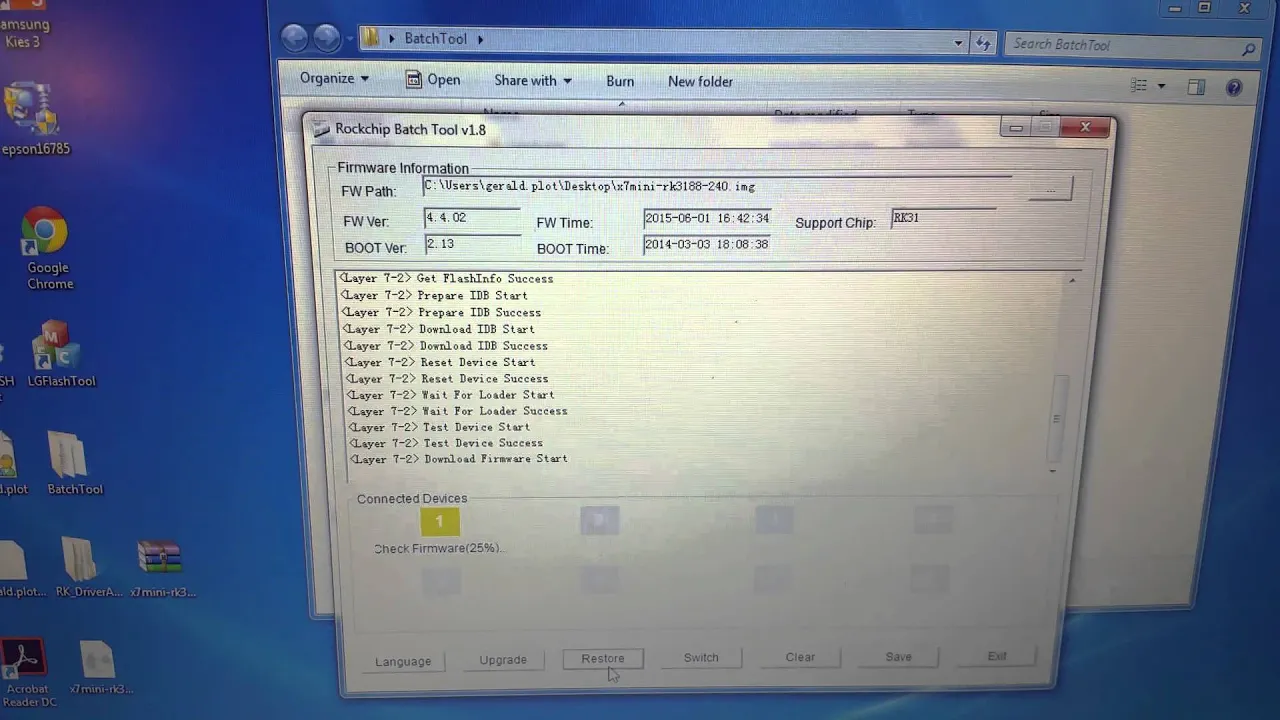The width and height of the screenshot is (1280, 720).
Task: Click log line 'Reset Device Start'
Action: pos(440,362)
